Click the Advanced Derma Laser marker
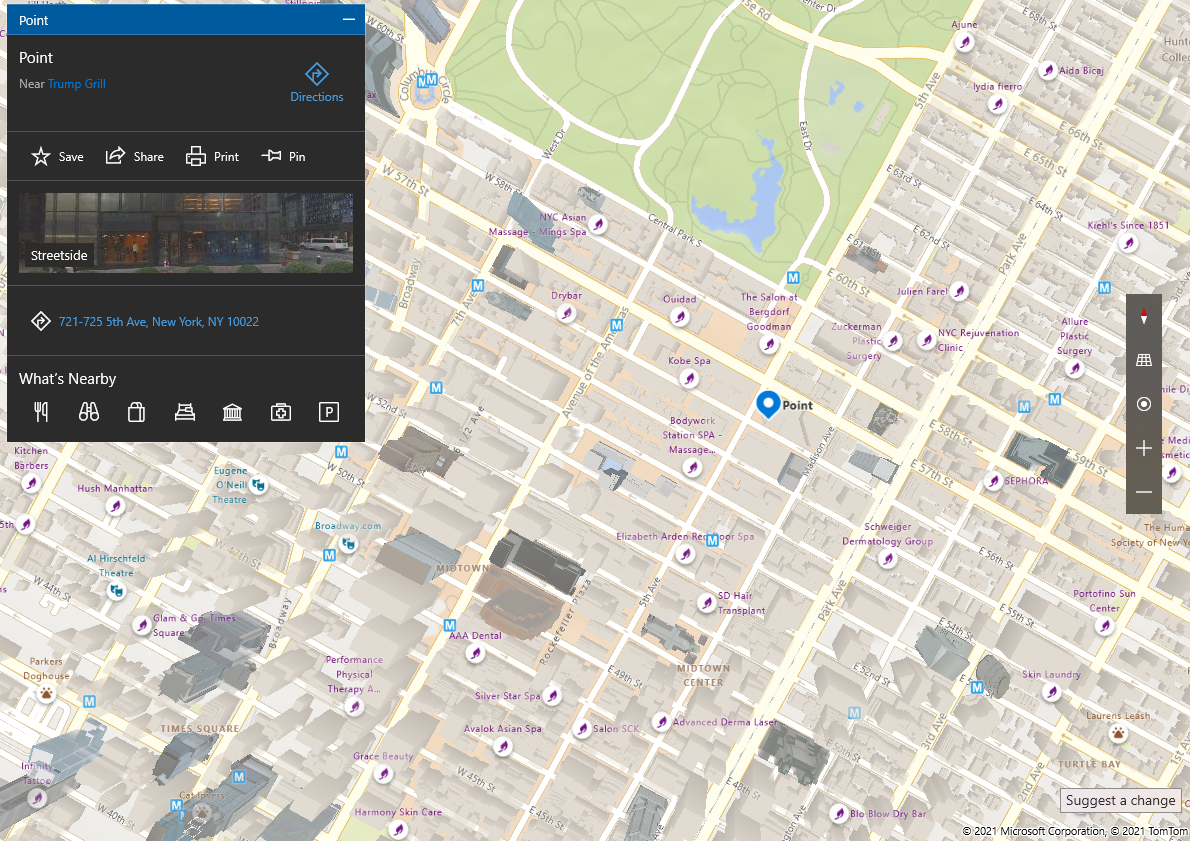The image size is (1190, 841). (662, 722)
